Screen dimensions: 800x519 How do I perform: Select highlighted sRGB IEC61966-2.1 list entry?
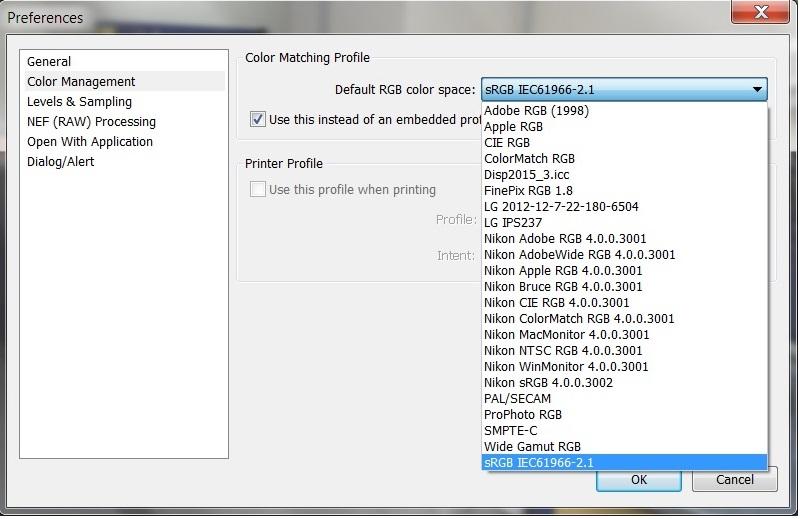[x=624, y=462]
